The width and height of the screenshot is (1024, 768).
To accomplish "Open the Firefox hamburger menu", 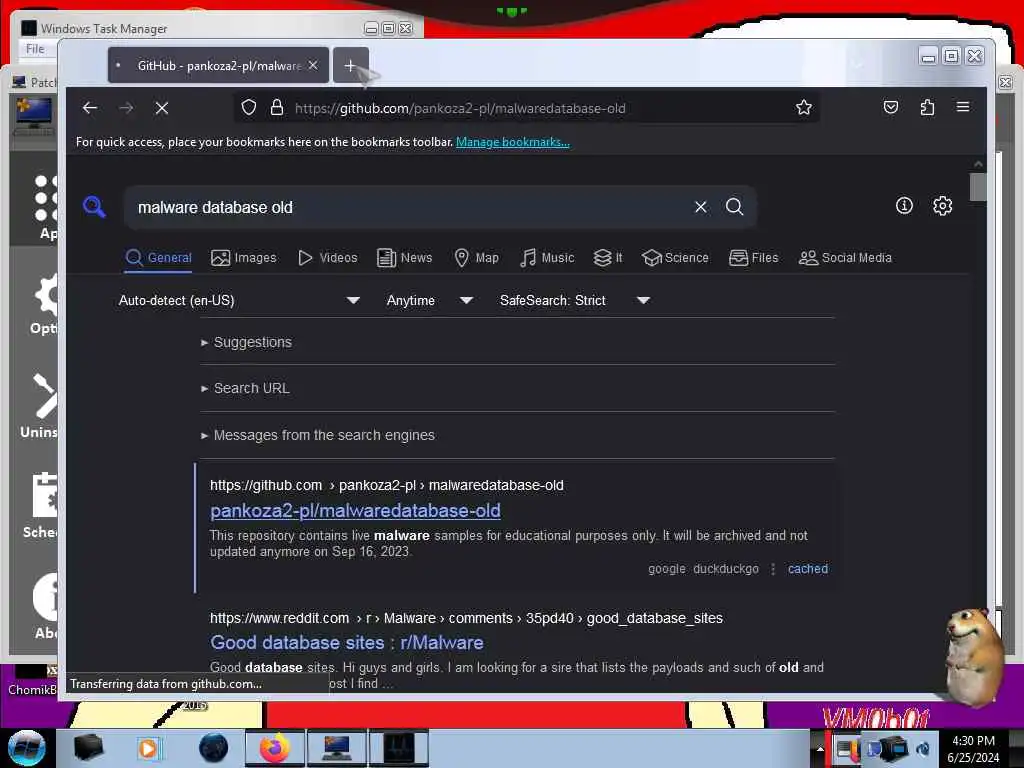I will pyautogui.click(x=963, y=107).
